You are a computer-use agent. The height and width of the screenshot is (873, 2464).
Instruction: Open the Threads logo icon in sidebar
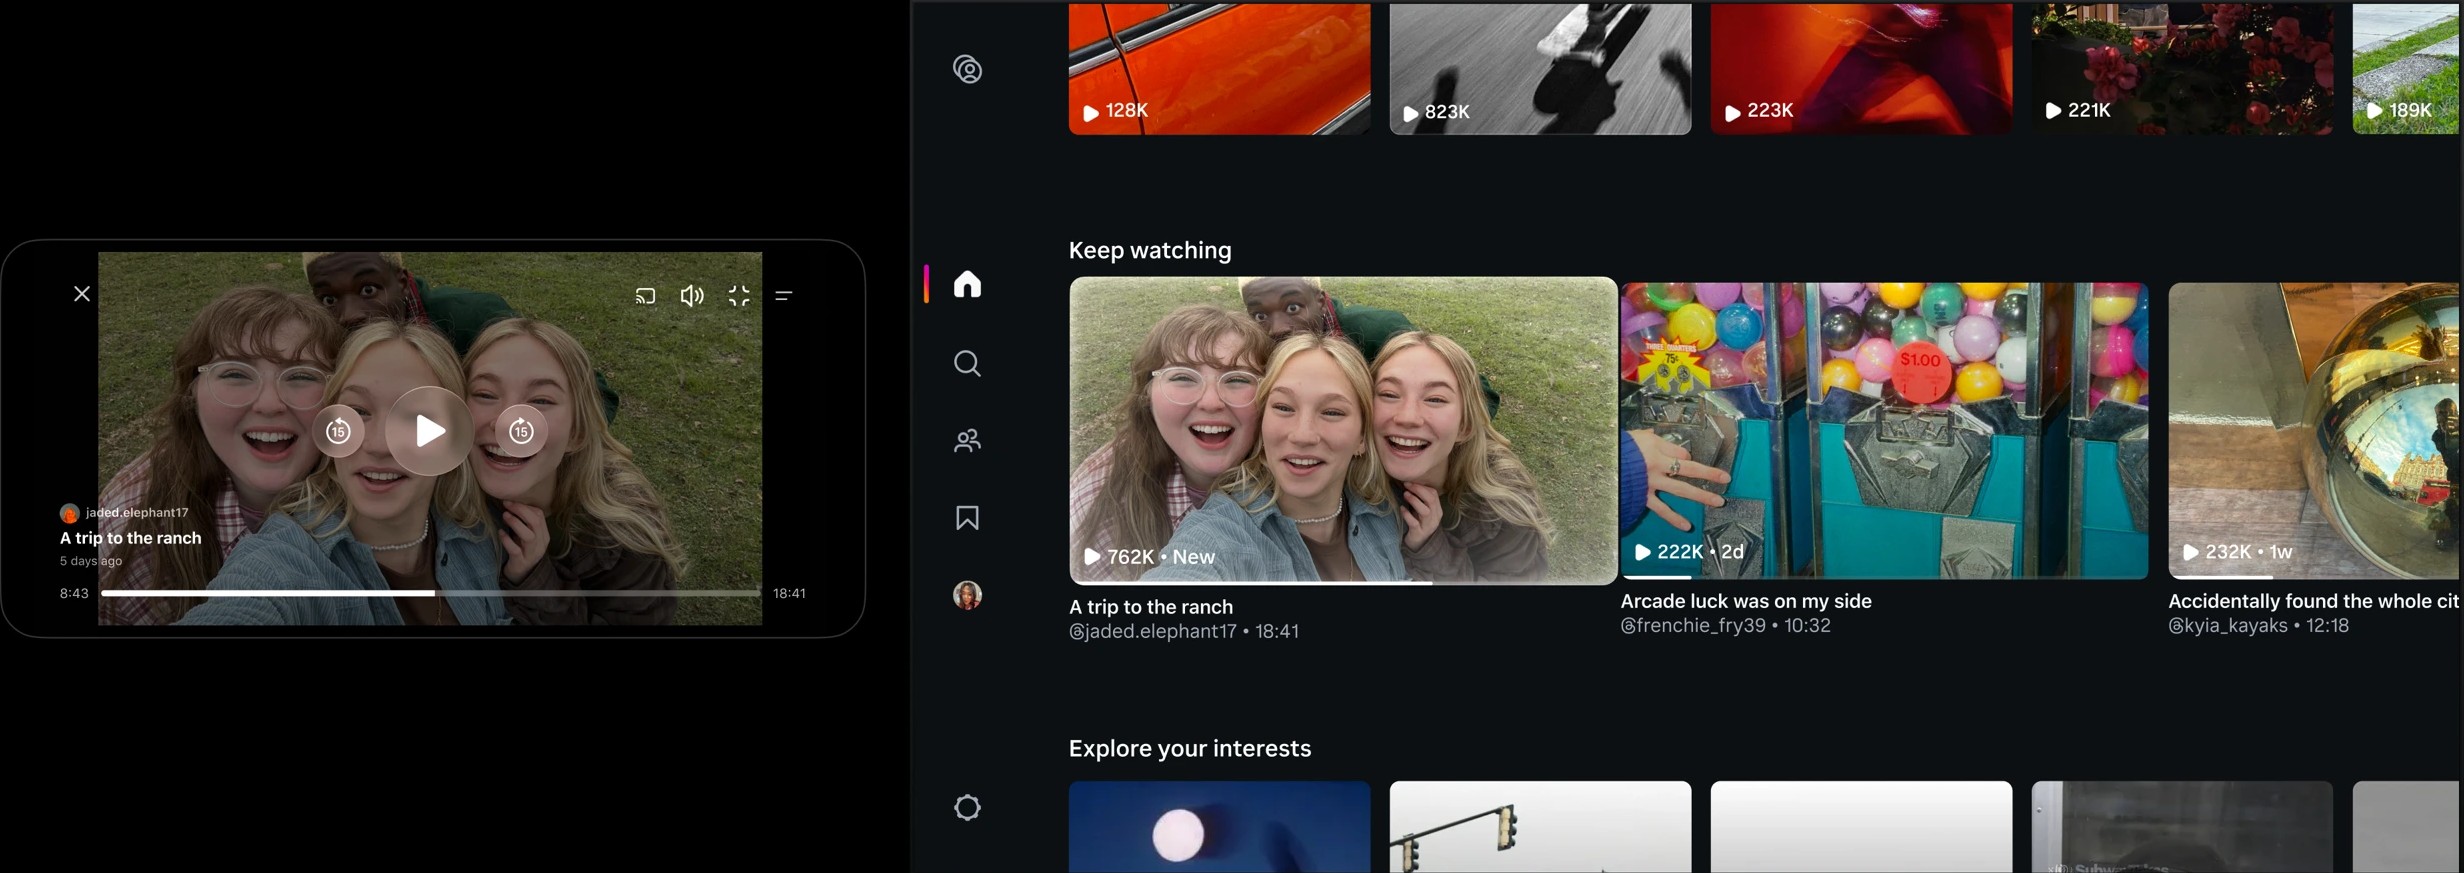pos(967,69)
